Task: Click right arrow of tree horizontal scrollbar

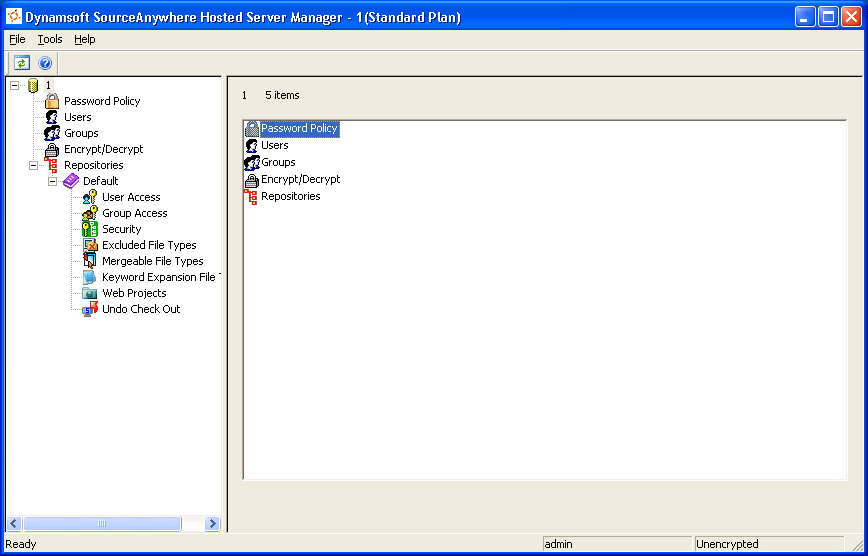Action: tap(212, 523)
